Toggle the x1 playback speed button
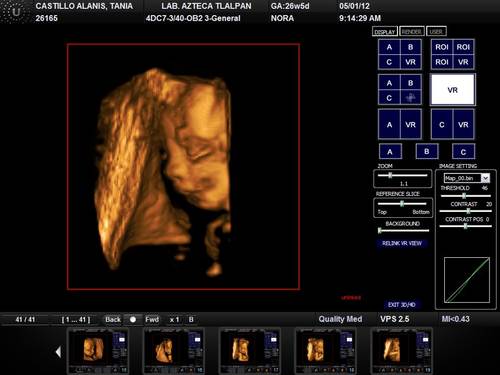Viewport: 500px width, 375px height. coord(174,319)
